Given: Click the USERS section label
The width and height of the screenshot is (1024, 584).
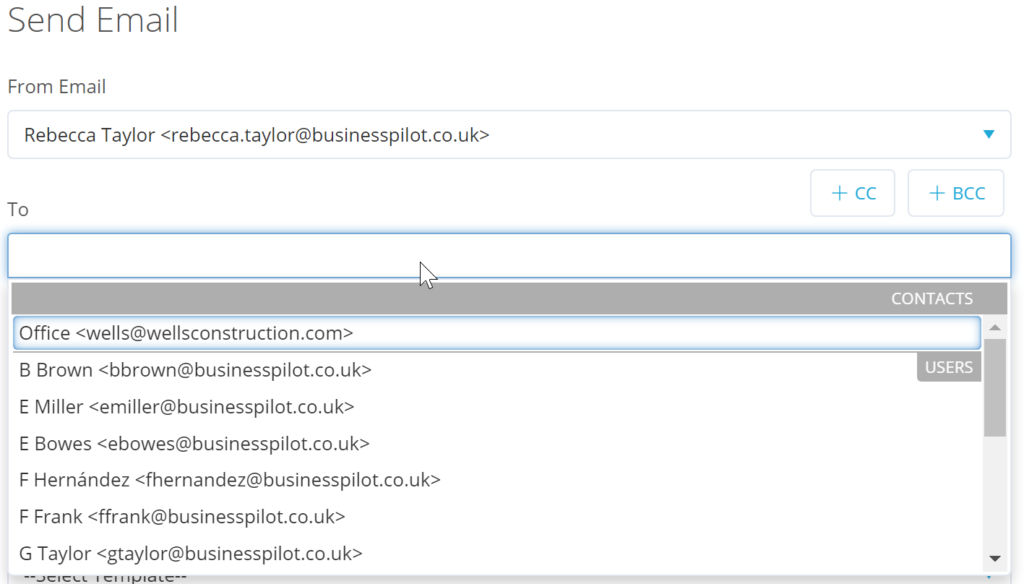Looking at the screenshot, I should [948, 367].
